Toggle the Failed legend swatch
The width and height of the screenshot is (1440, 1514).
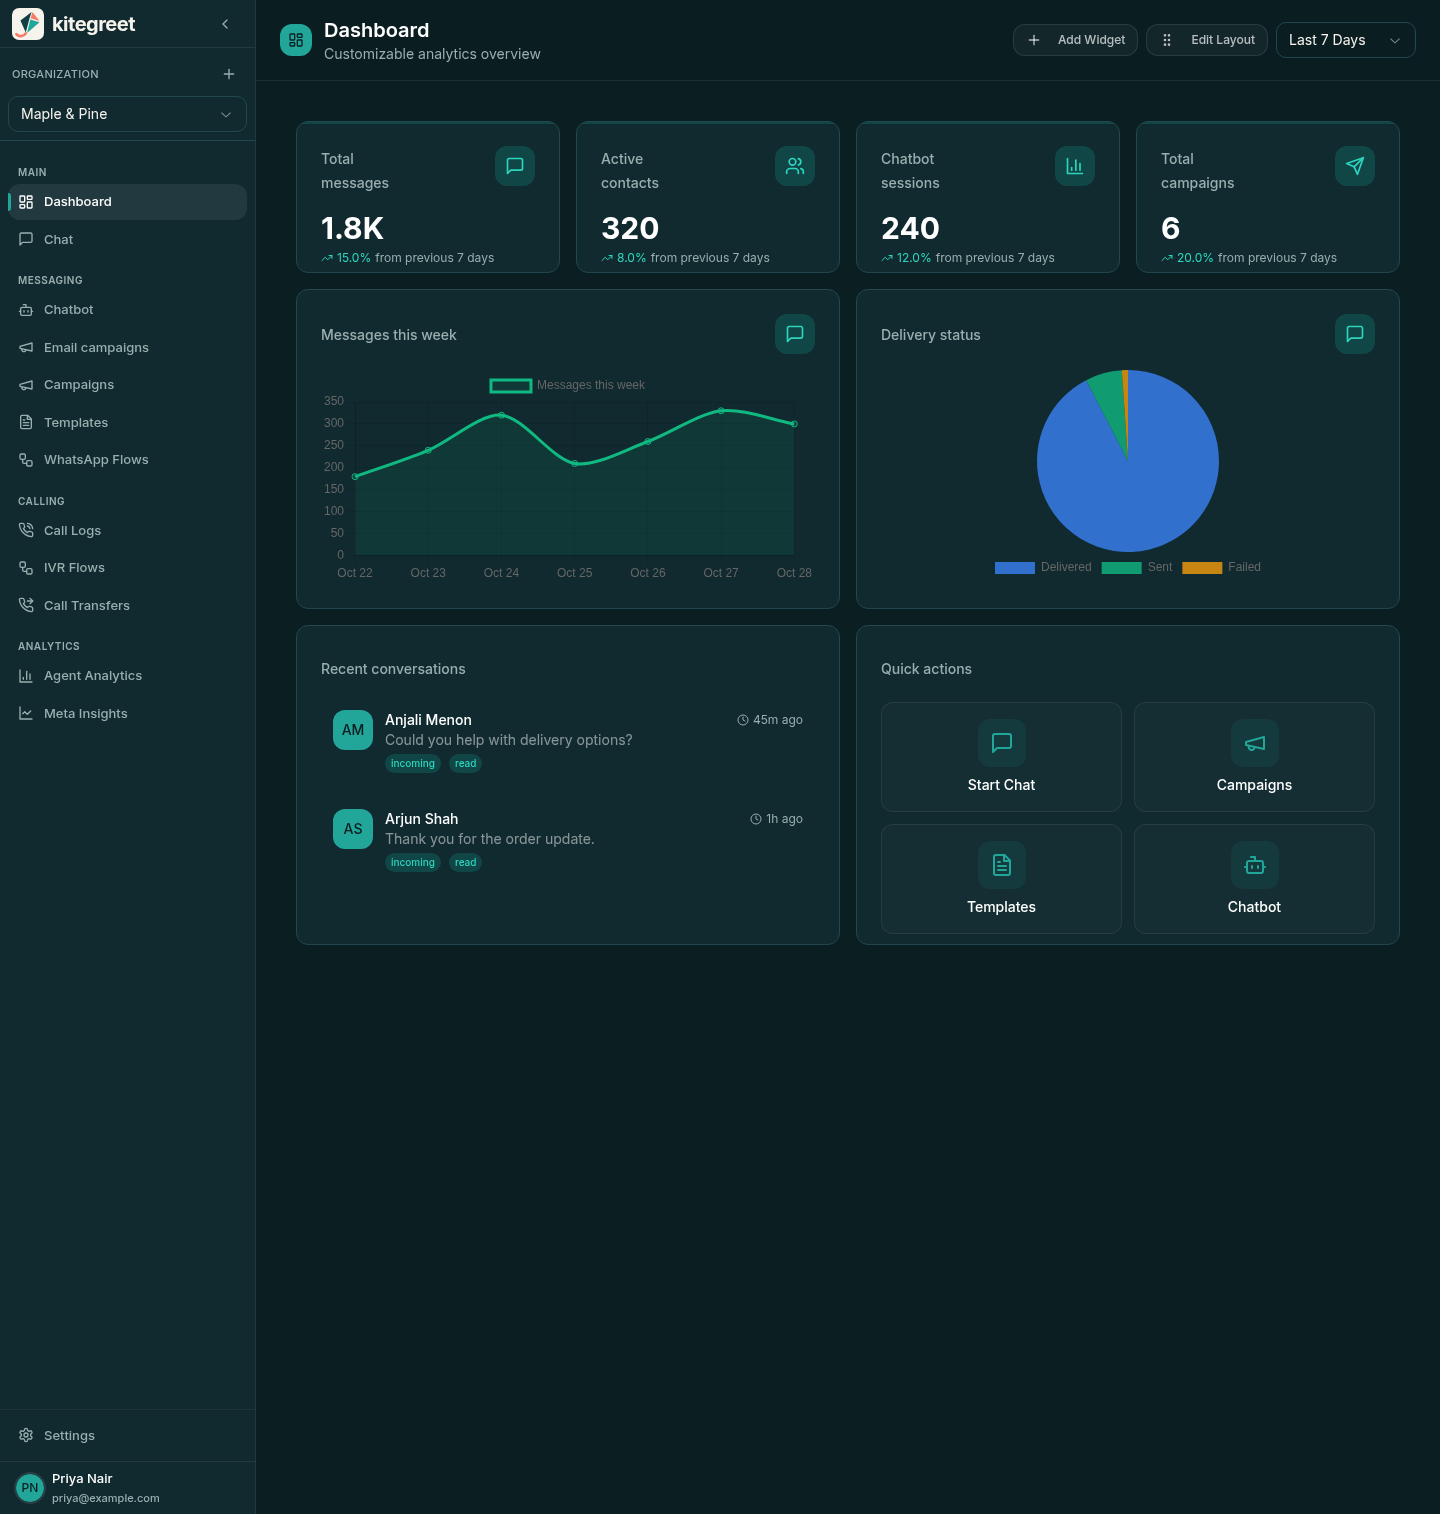(1202, 568)
